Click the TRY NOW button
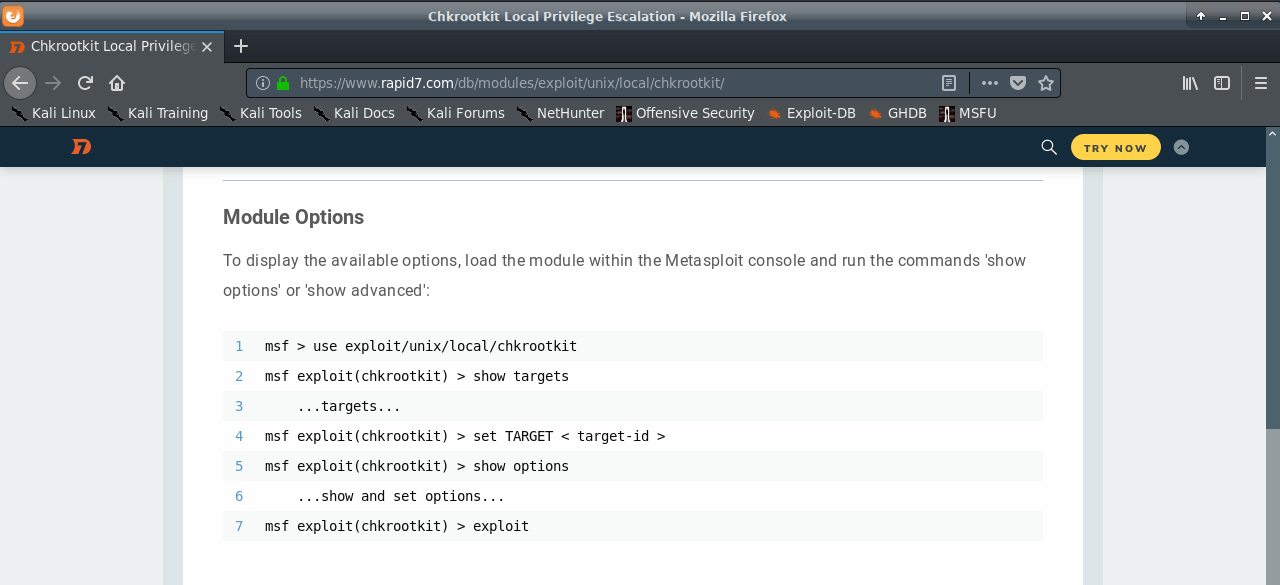This screenshot has width=1280, height=585. (1116, 147)
